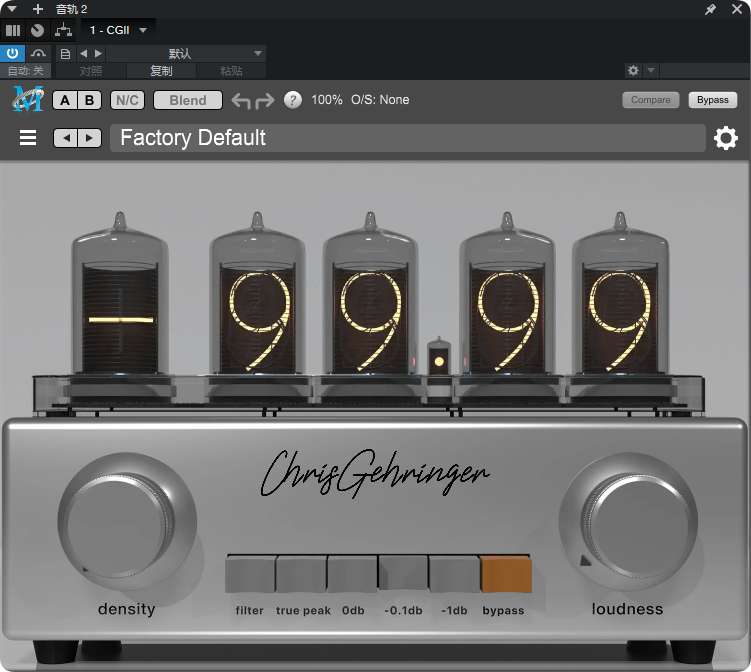Open the hamburger preset menu

coord(28,138)
